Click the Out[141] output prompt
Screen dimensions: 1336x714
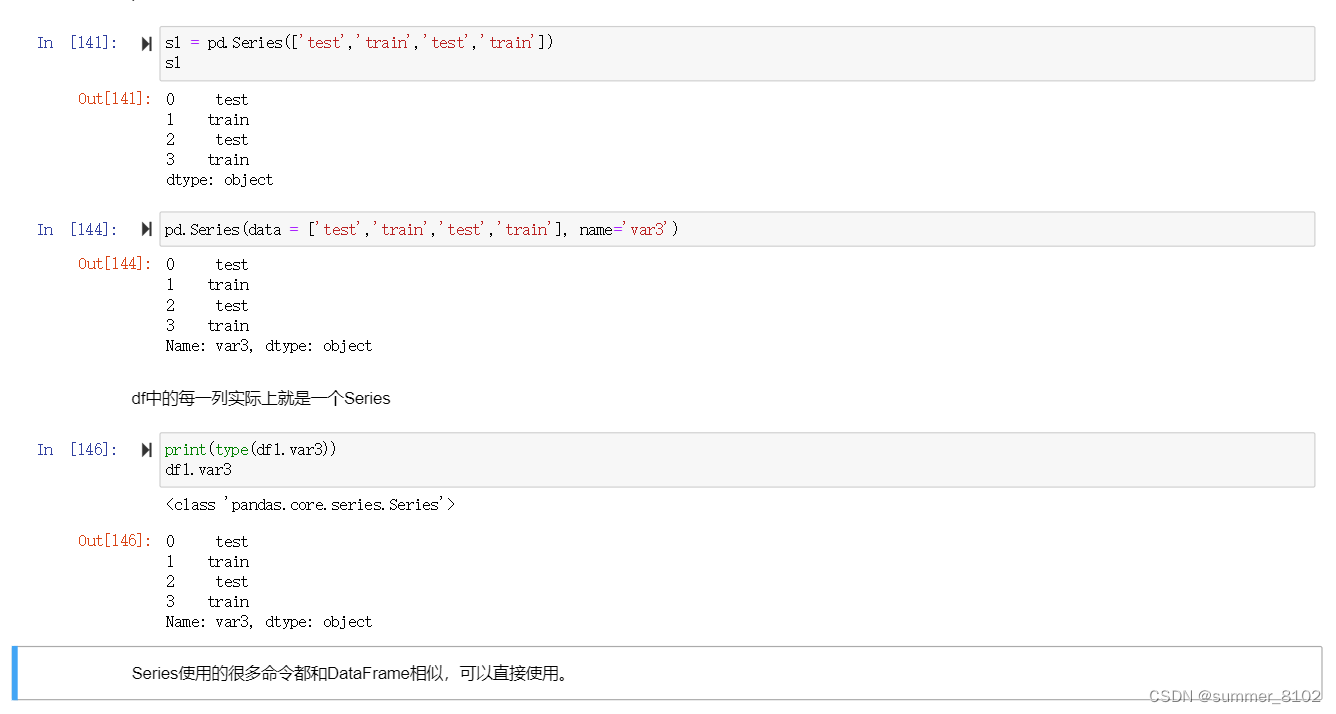click(115, 99)
